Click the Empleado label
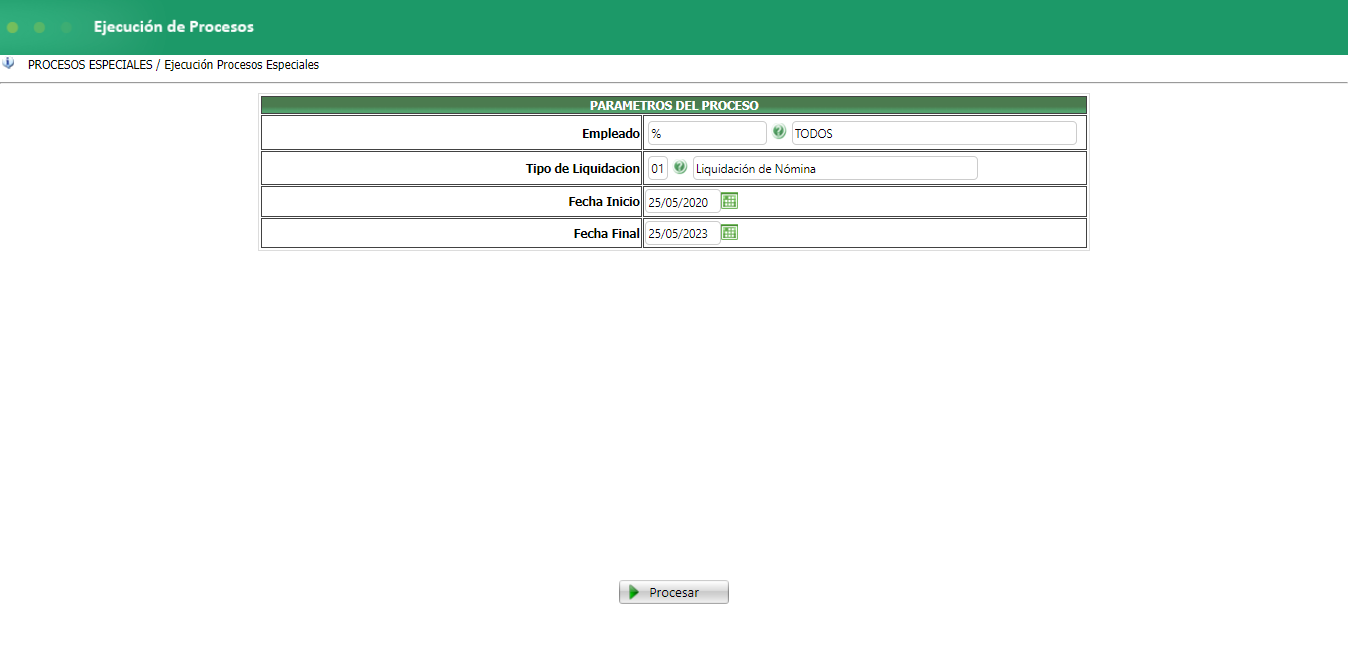This screenshot has width=1348, height=657. [x=611, y=133]
